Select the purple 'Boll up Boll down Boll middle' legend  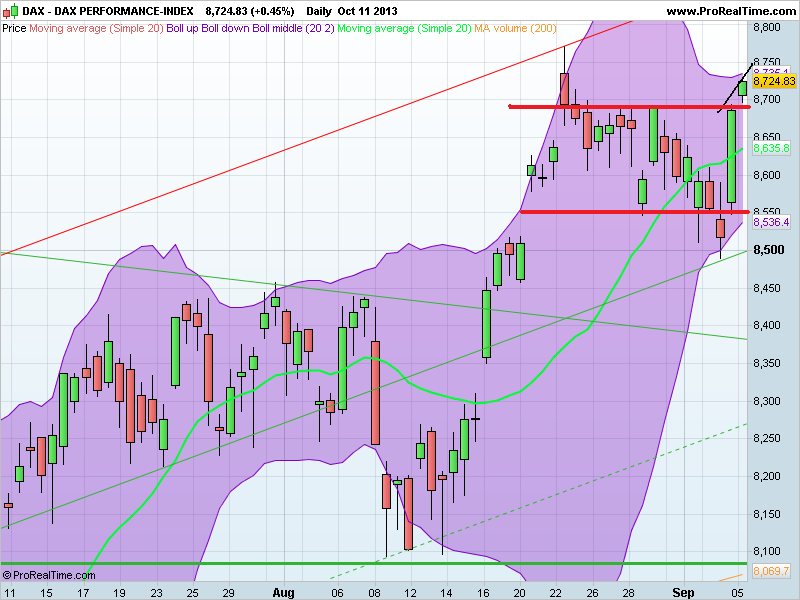[x=250, y=28]
